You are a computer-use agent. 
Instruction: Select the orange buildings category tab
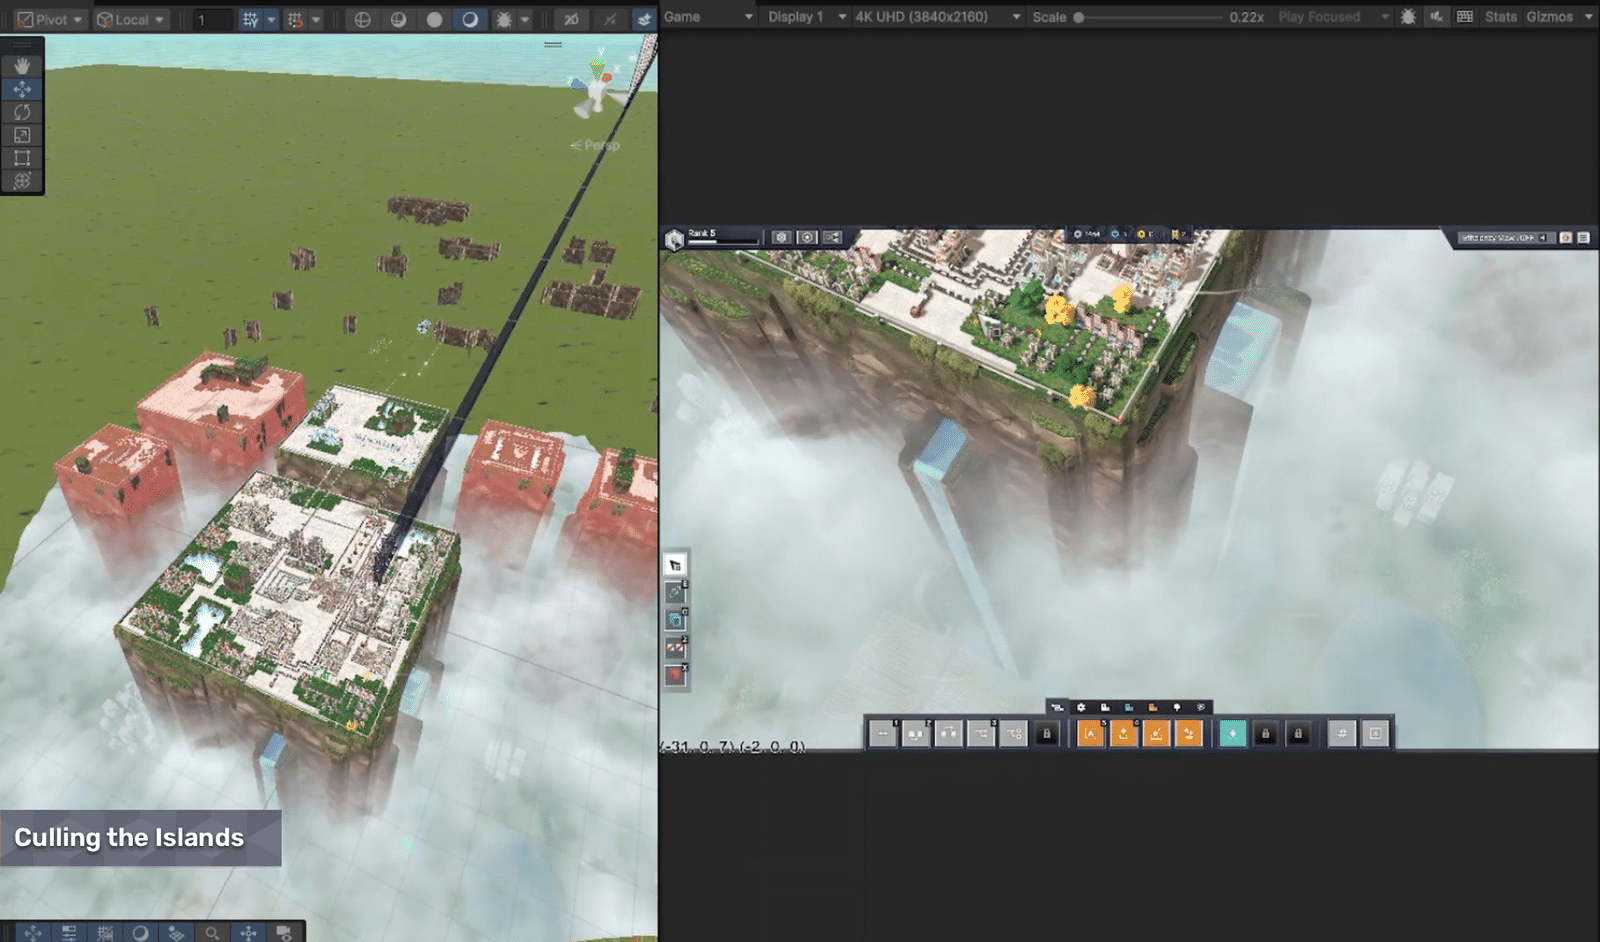[1153, 707]
